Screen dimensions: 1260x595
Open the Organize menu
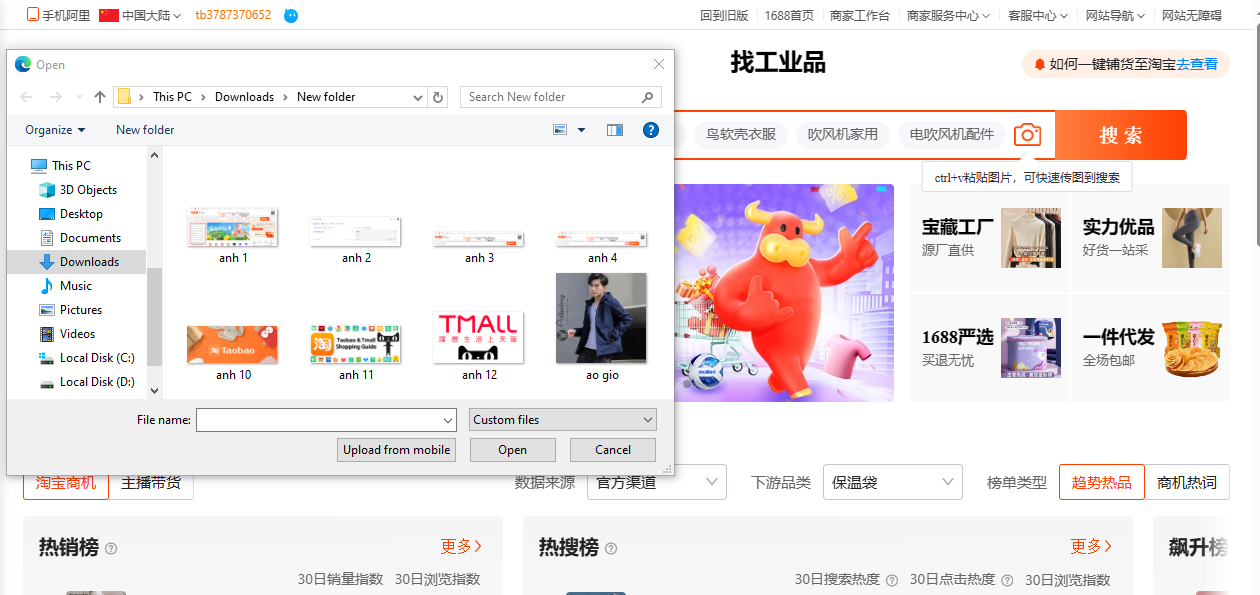click(x=55, y=130)
